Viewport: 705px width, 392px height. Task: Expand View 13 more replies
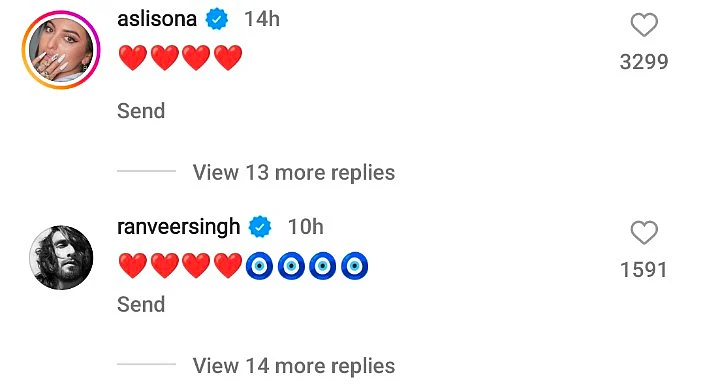click(294, 173)
